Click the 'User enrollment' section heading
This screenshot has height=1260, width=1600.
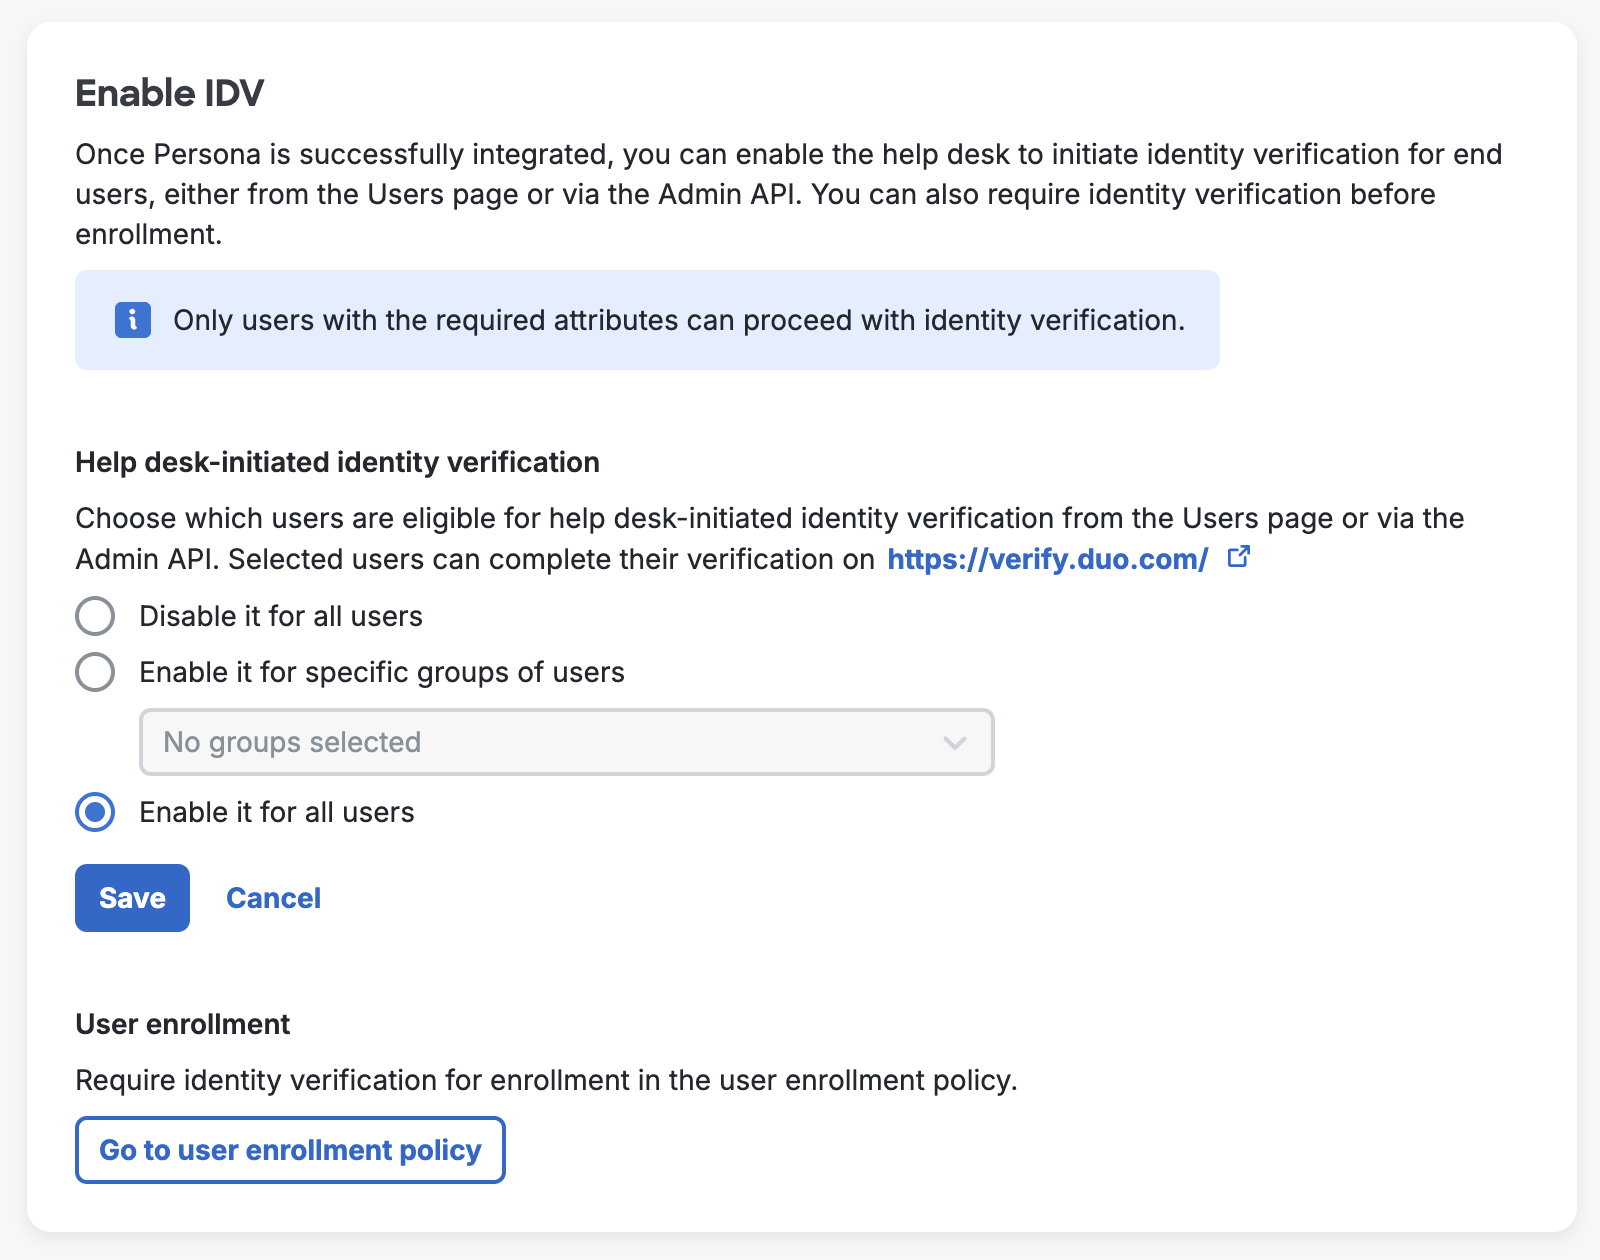[182, 1023]
